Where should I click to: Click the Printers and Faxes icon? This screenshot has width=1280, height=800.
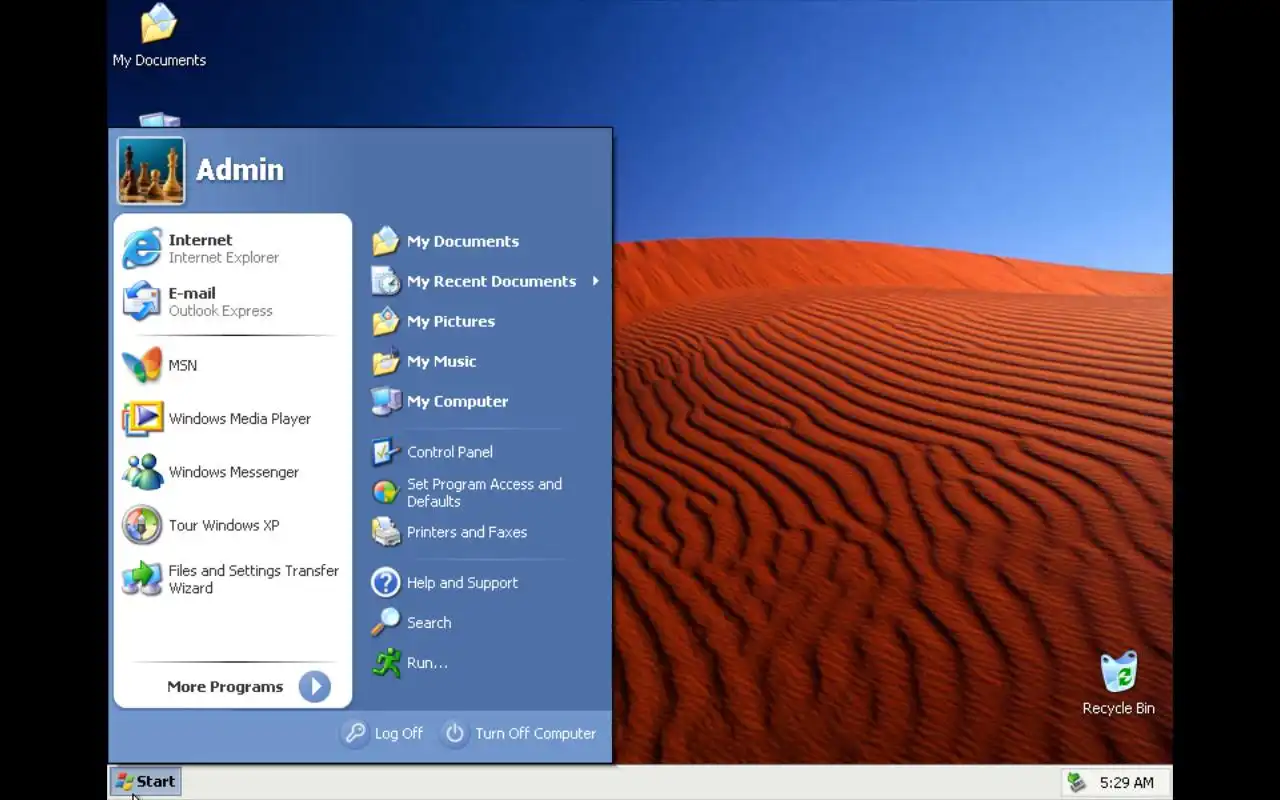point(386,532)
